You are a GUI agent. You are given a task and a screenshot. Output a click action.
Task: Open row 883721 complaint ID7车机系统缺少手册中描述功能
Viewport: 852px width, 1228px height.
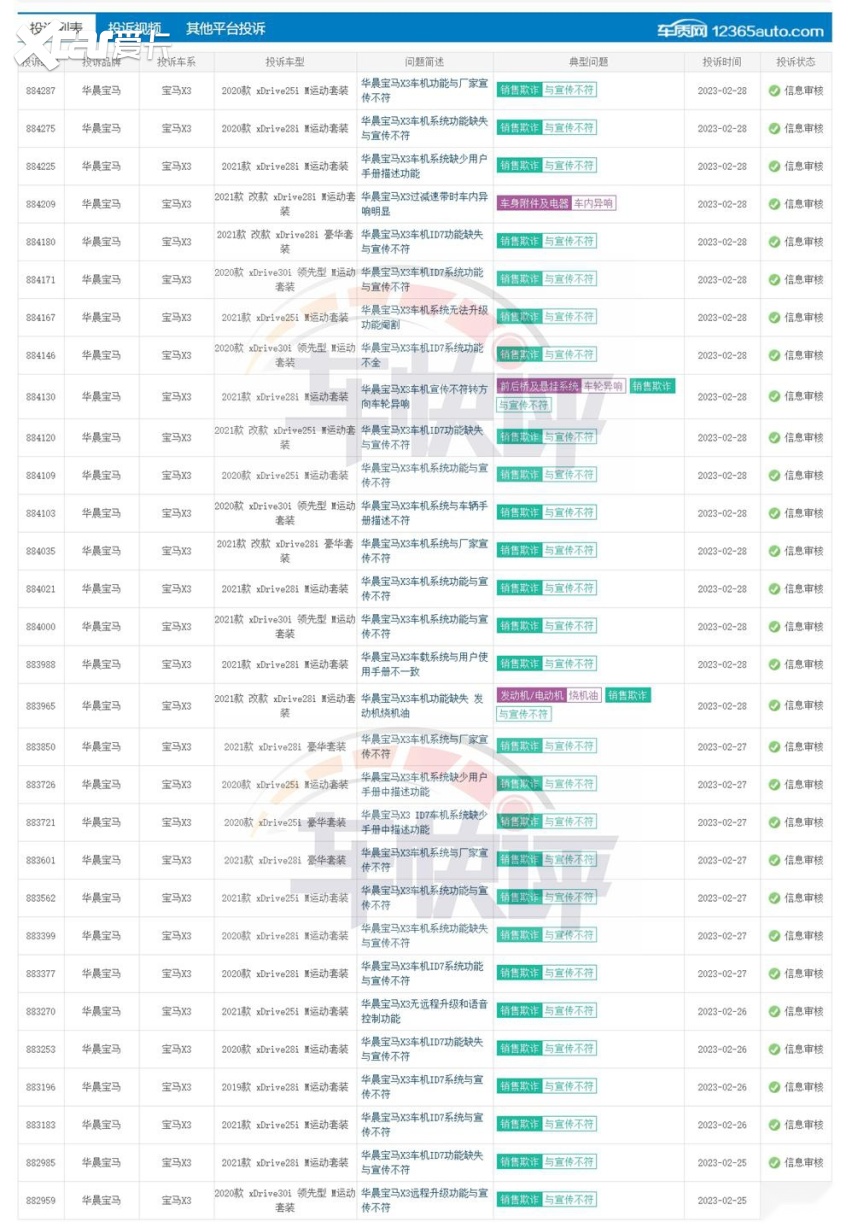(425, 822)
